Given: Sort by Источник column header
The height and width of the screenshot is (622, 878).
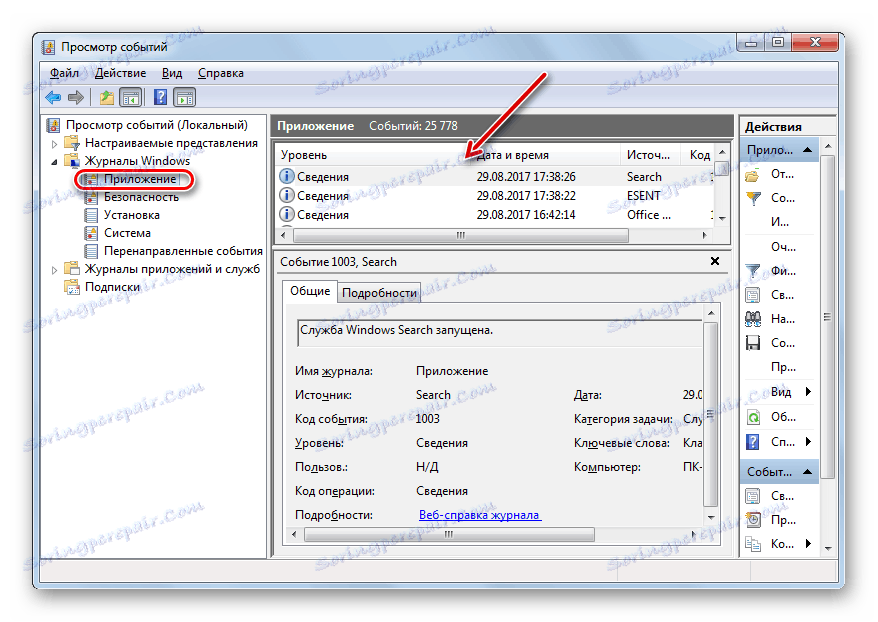Looking at the screenshot, I should tap(650, 155).
